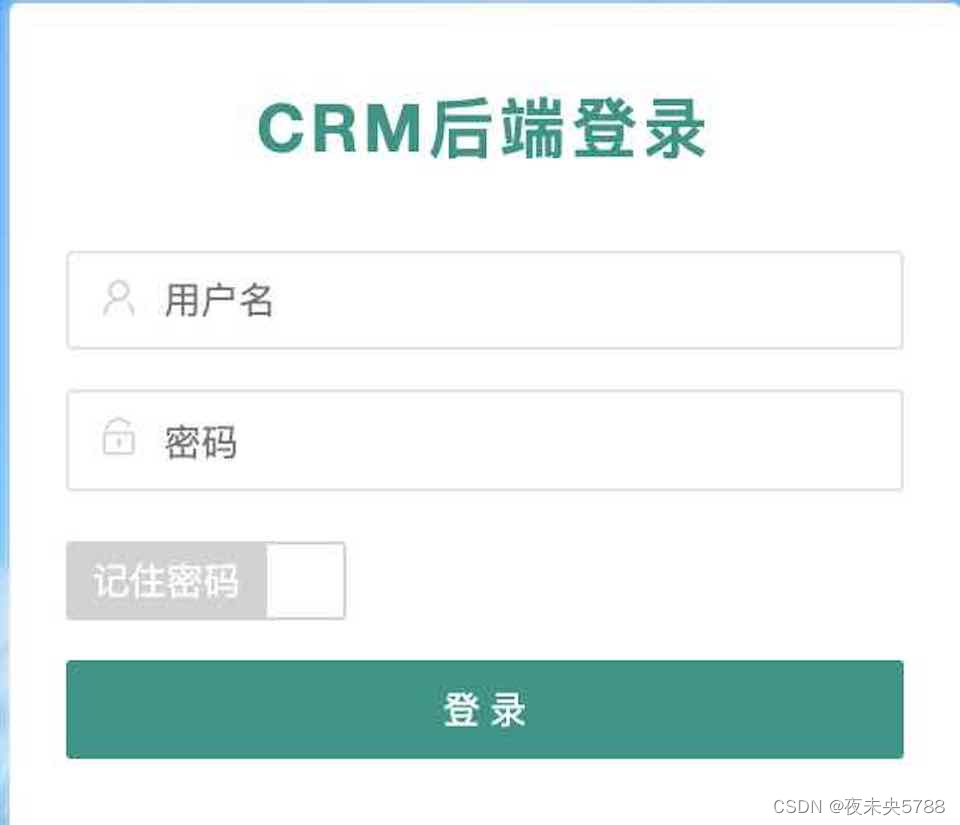Select the lock symbol beside 密码
Screen dimensions: 960x825
119,436
